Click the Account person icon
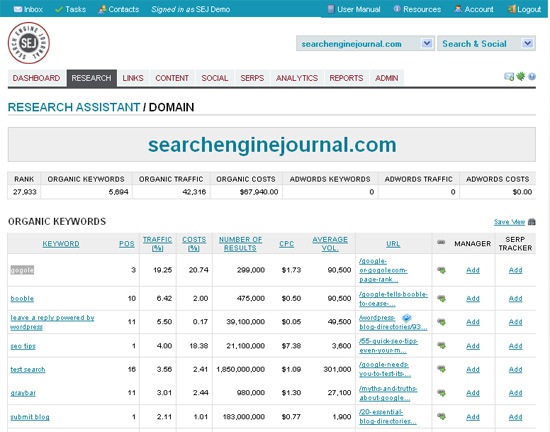Viewport: 550px width, 432px height. (458, 9)
